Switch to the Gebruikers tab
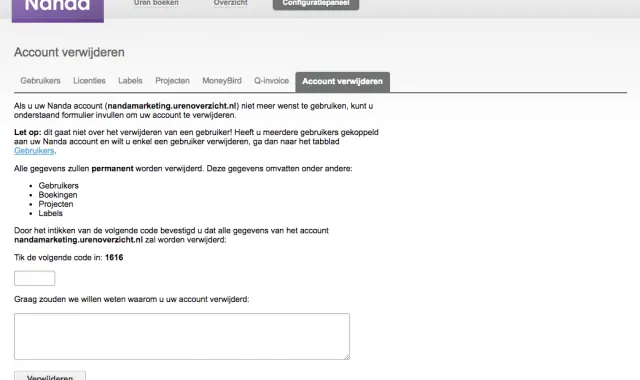This screenshot has width=640, height=380. point(40,81)
